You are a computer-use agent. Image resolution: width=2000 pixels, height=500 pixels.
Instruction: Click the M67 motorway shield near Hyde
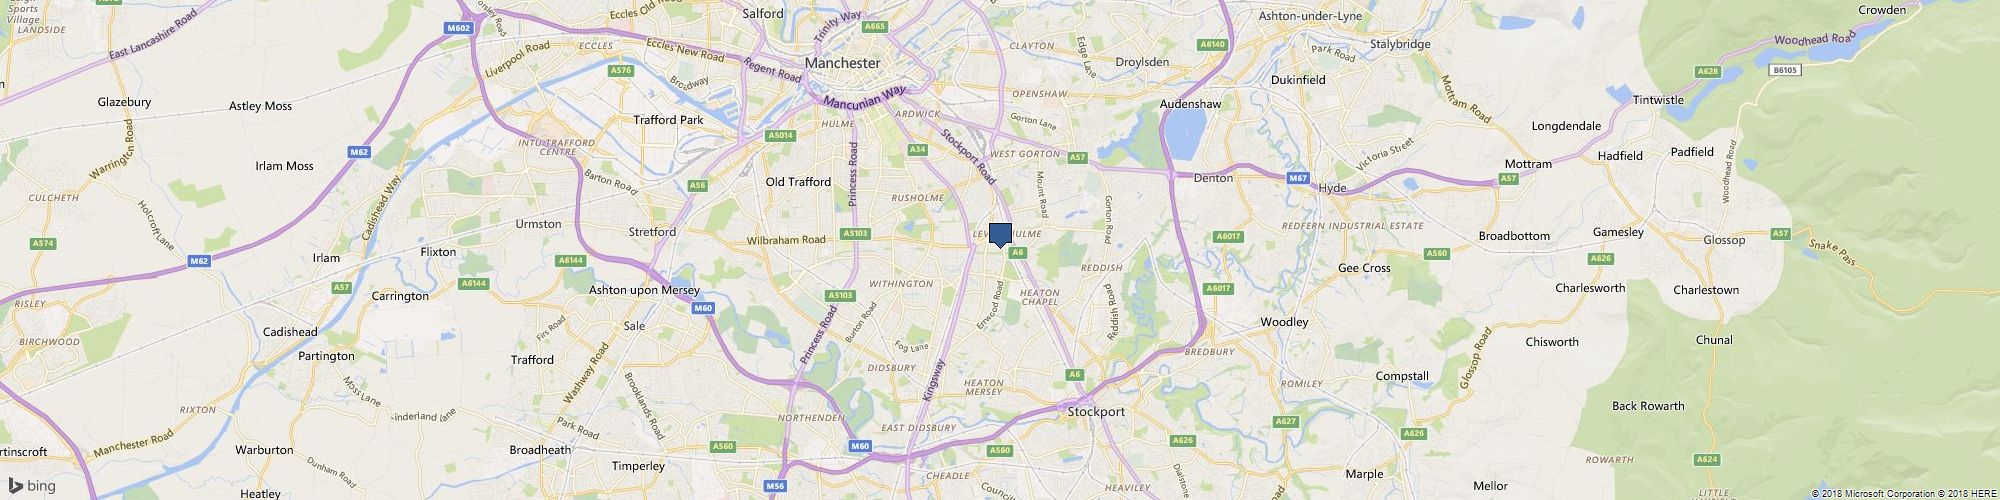click(x=1298, y=178)
